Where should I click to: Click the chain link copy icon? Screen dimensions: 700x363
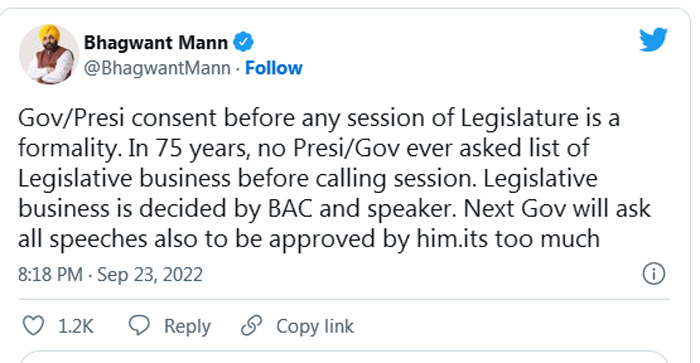(x=252, y=325)
